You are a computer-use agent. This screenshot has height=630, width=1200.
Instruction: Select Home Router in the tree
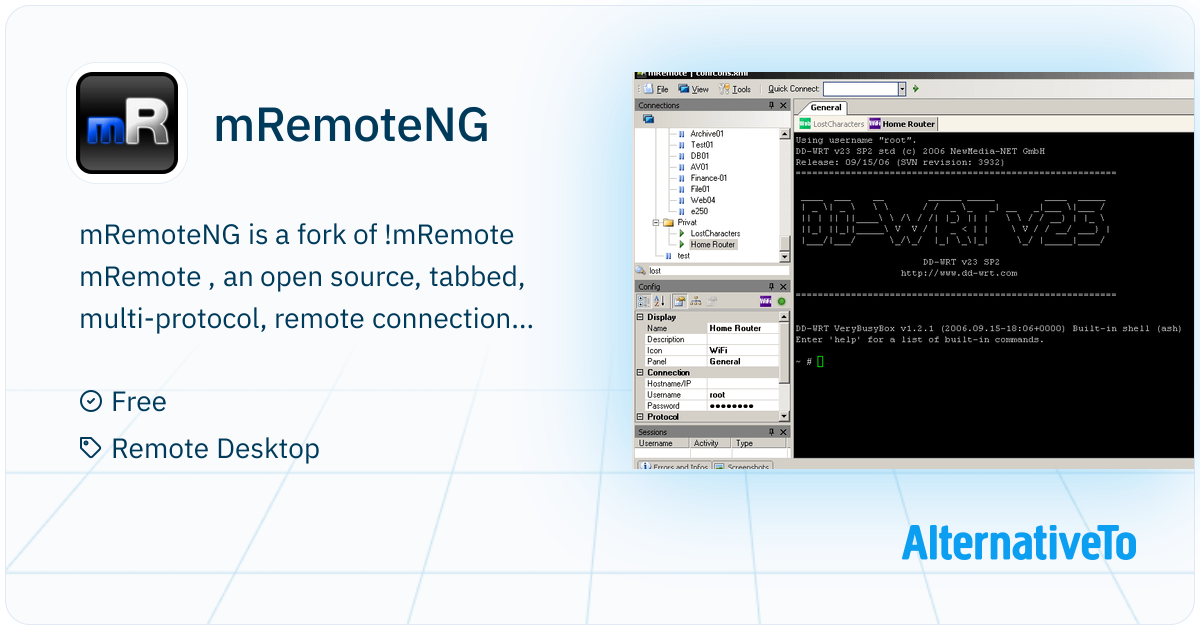(x=713, y=245)
